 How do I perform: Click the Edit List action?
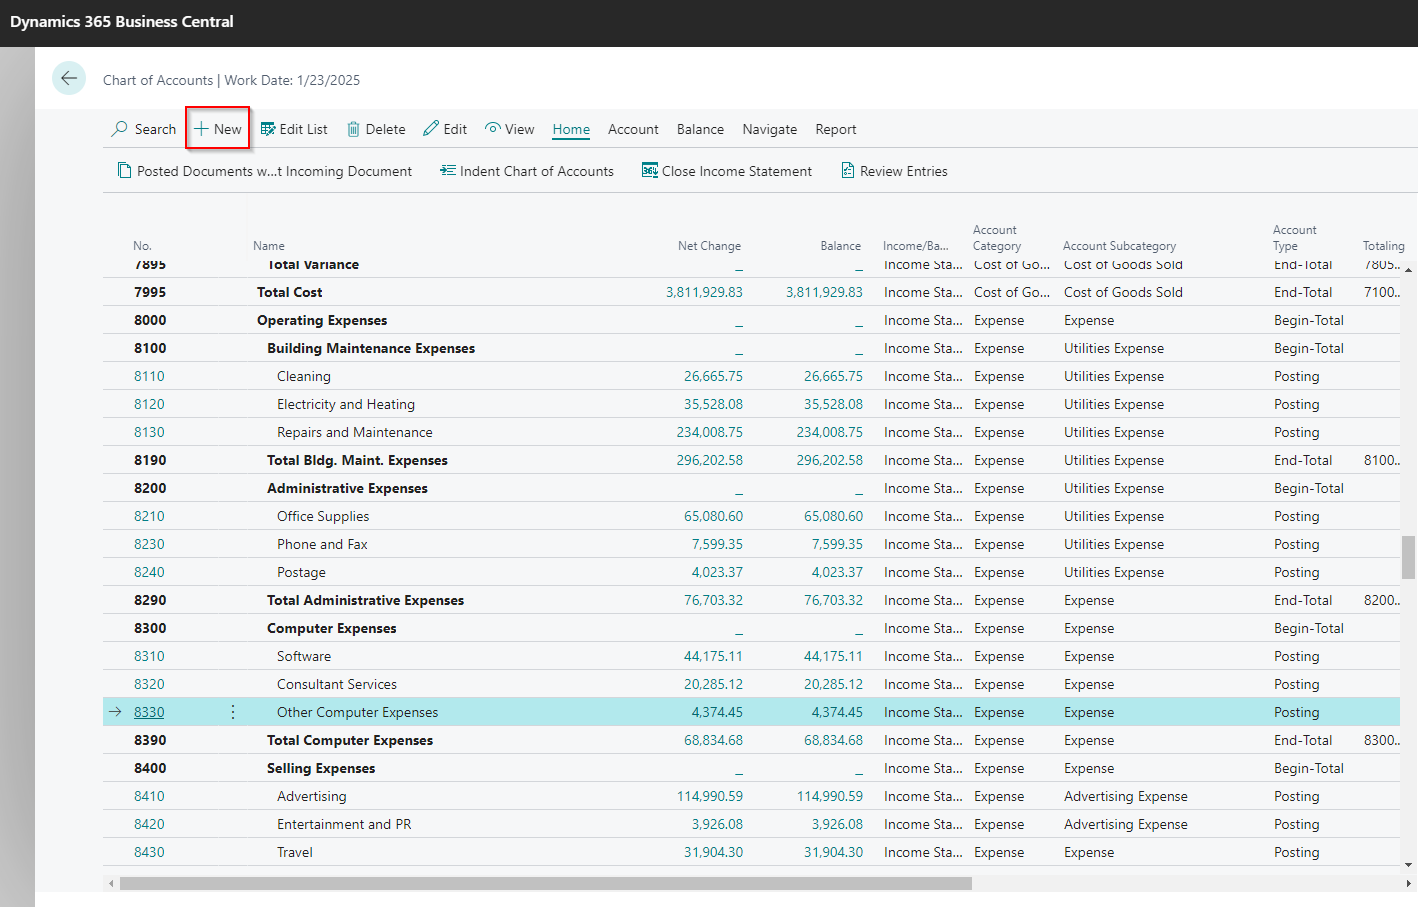pyautogui.click(x=294, y=129)
